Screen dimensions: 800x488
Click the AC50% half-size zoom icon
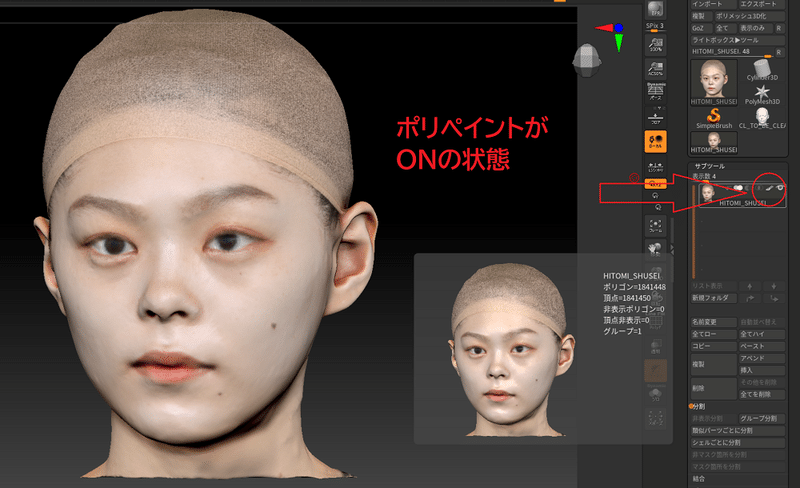pyautogui.click(x=656, y=68)
